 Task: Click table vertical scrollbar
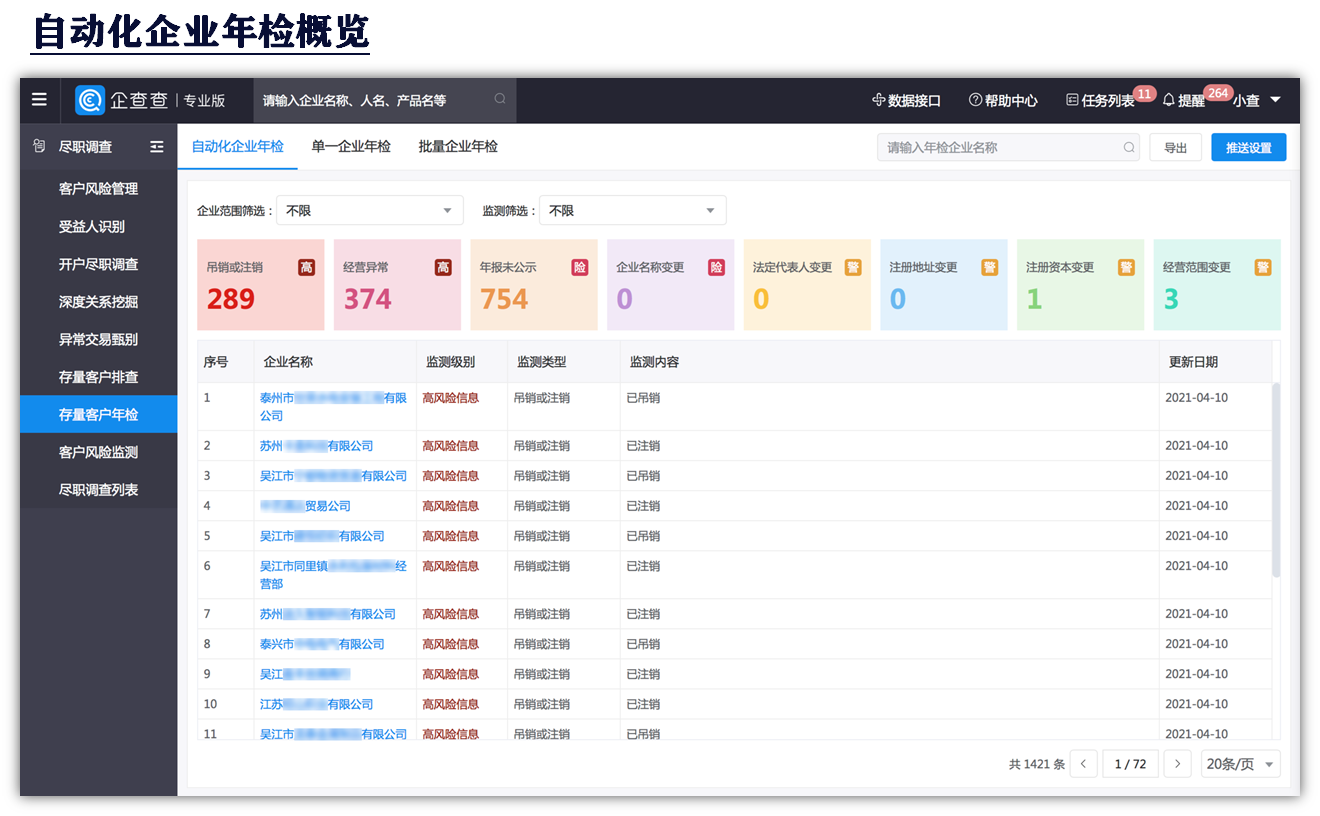(x=1276, y=480)
